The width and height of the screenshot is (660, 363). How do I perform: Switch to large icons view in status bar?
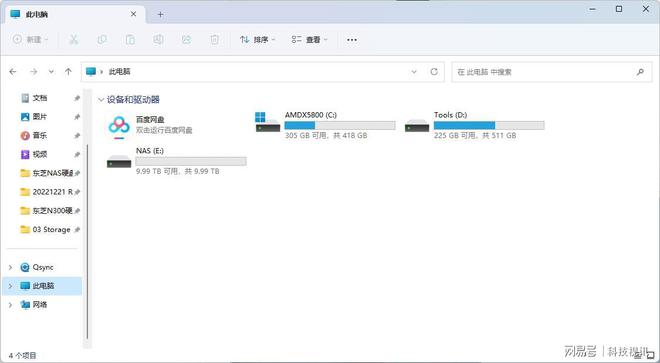point(650,355)
